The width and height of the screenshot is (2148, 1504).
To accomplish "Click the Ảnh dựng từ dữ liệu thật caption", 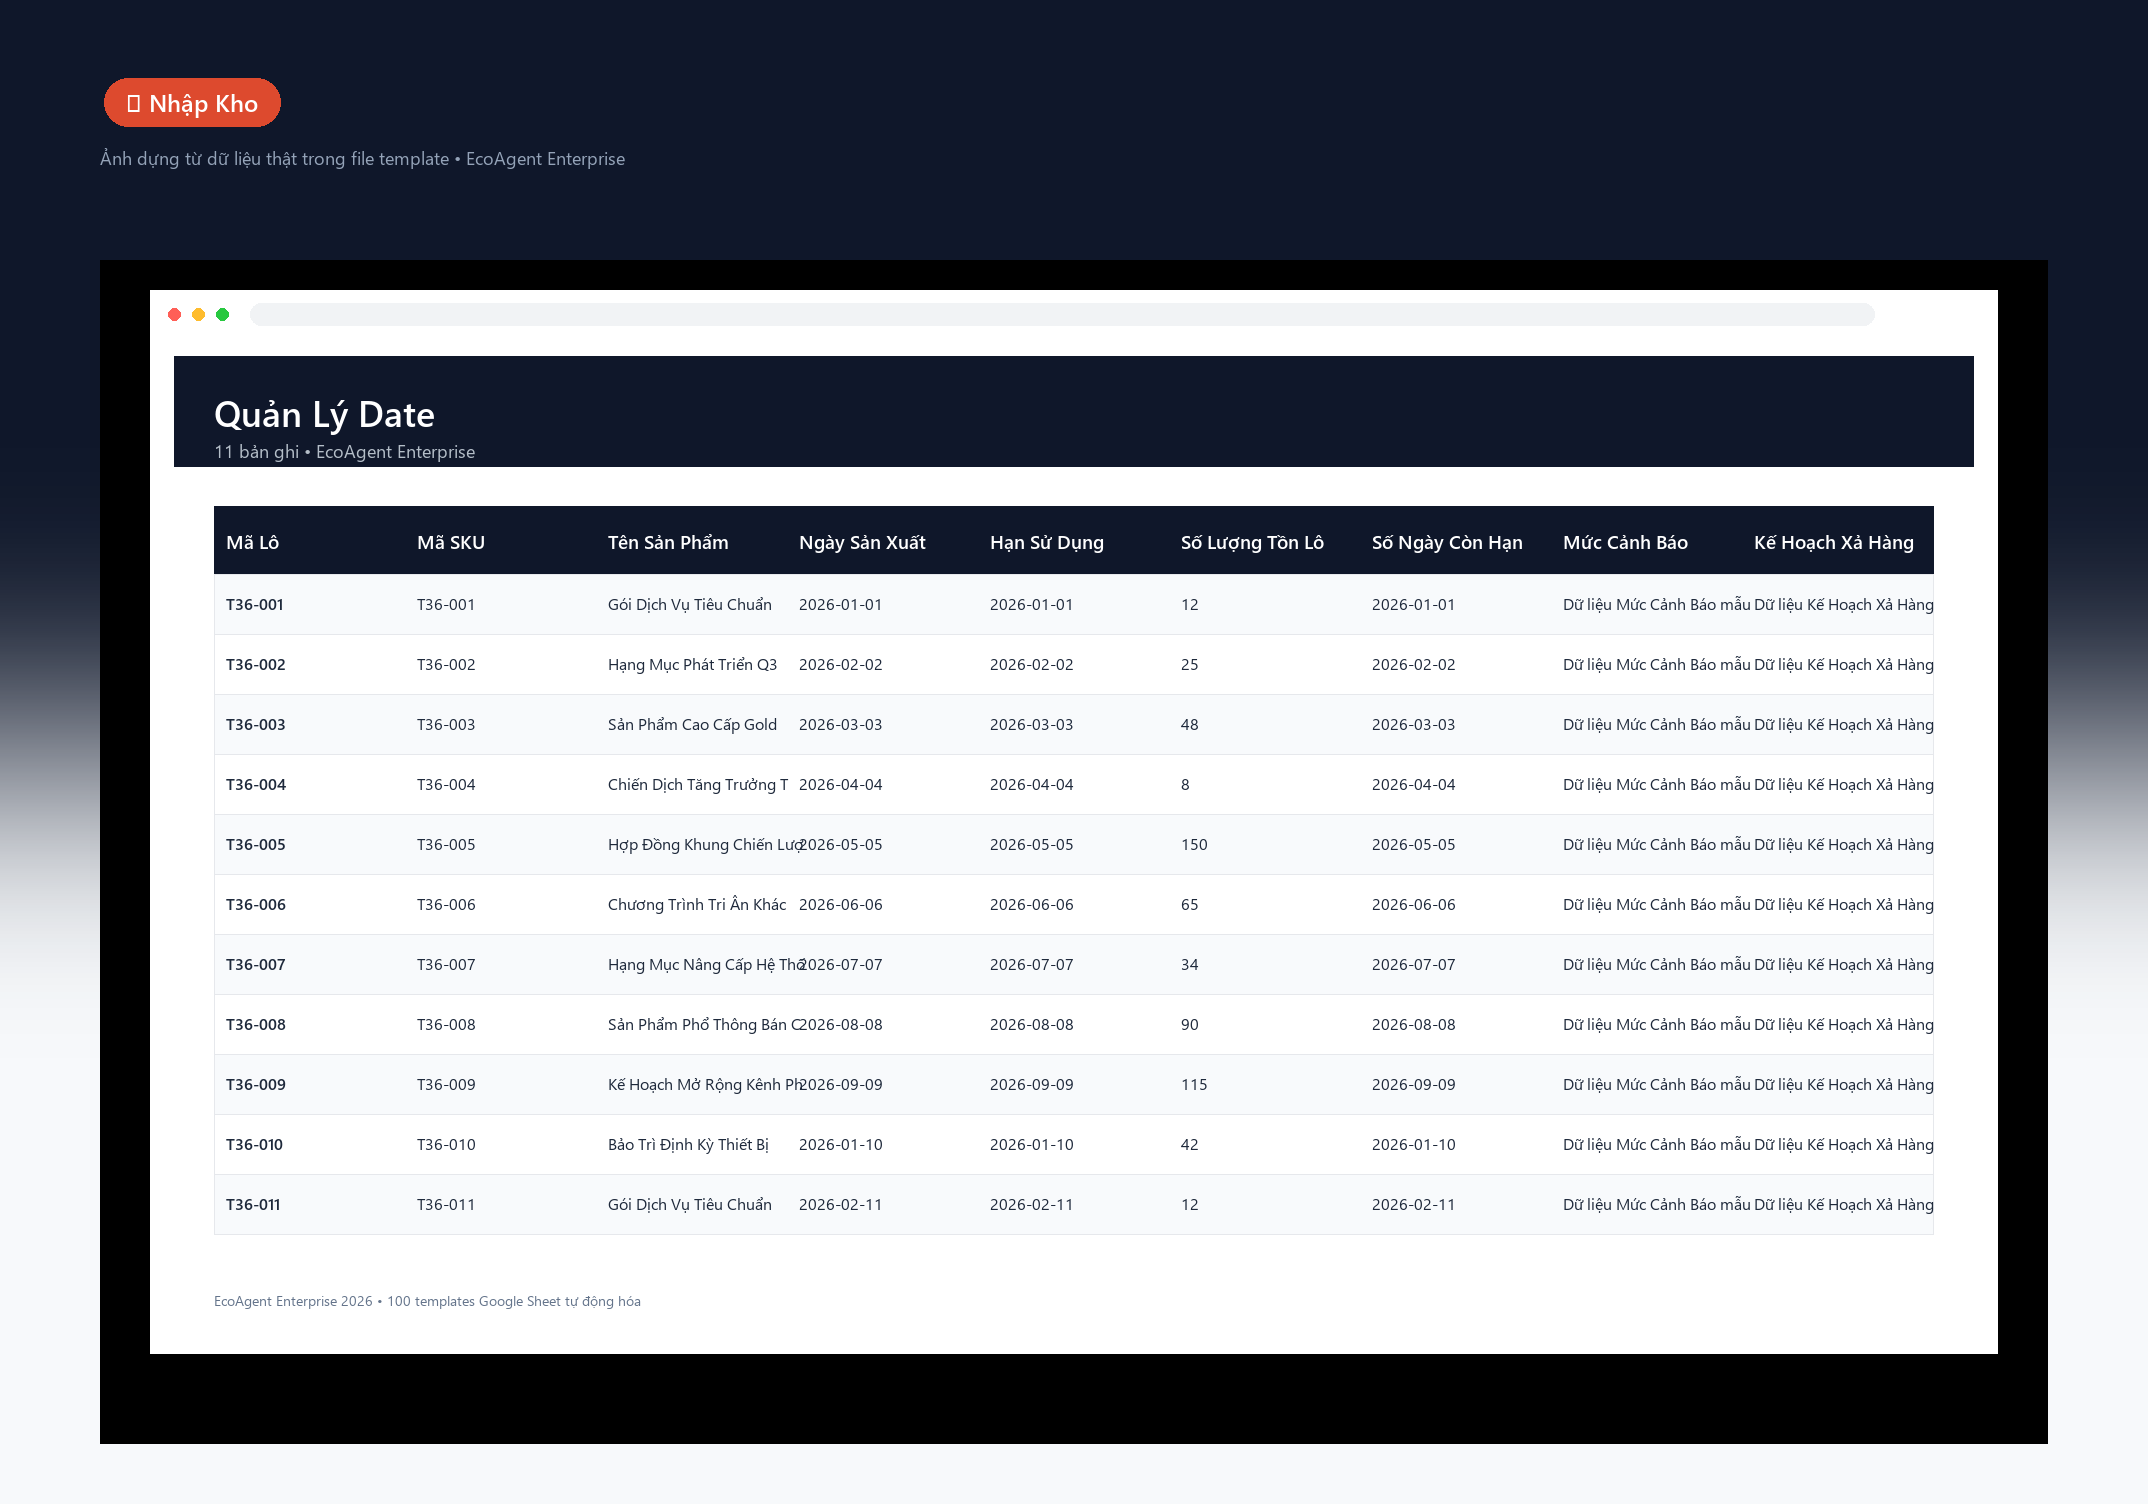I will point(362,159).
